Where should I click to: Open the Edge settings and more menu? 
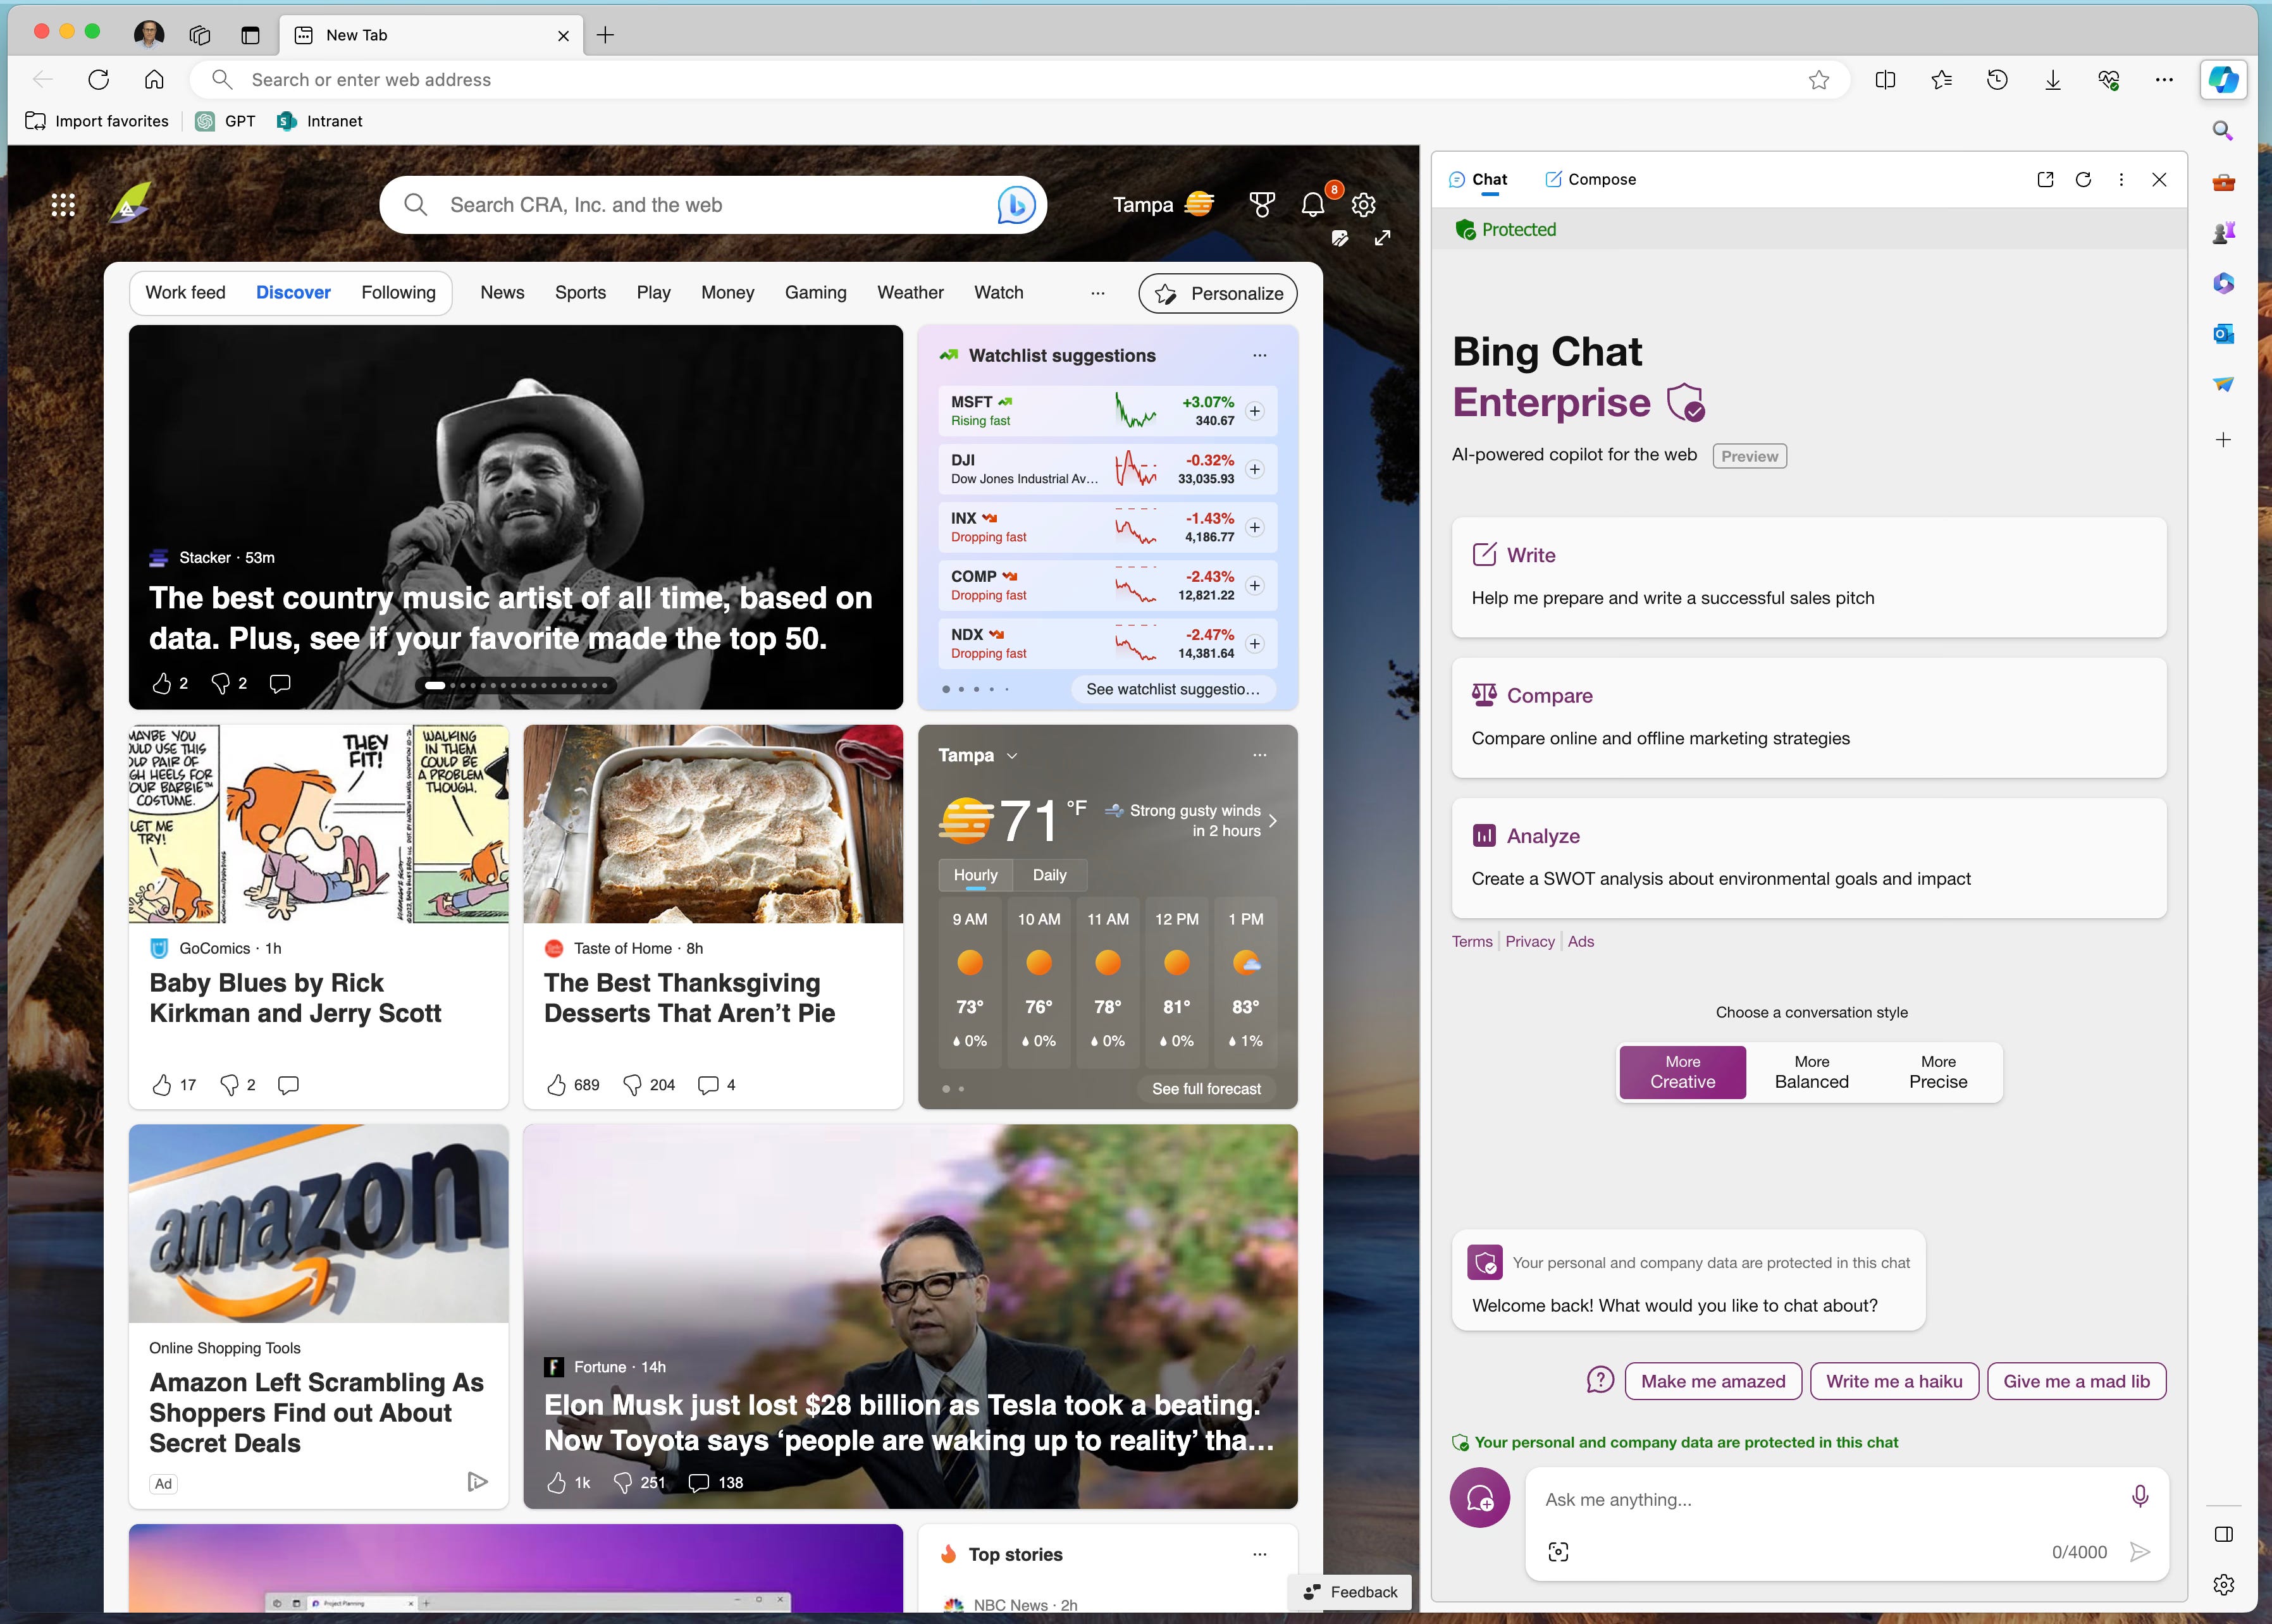point(2164,80)
